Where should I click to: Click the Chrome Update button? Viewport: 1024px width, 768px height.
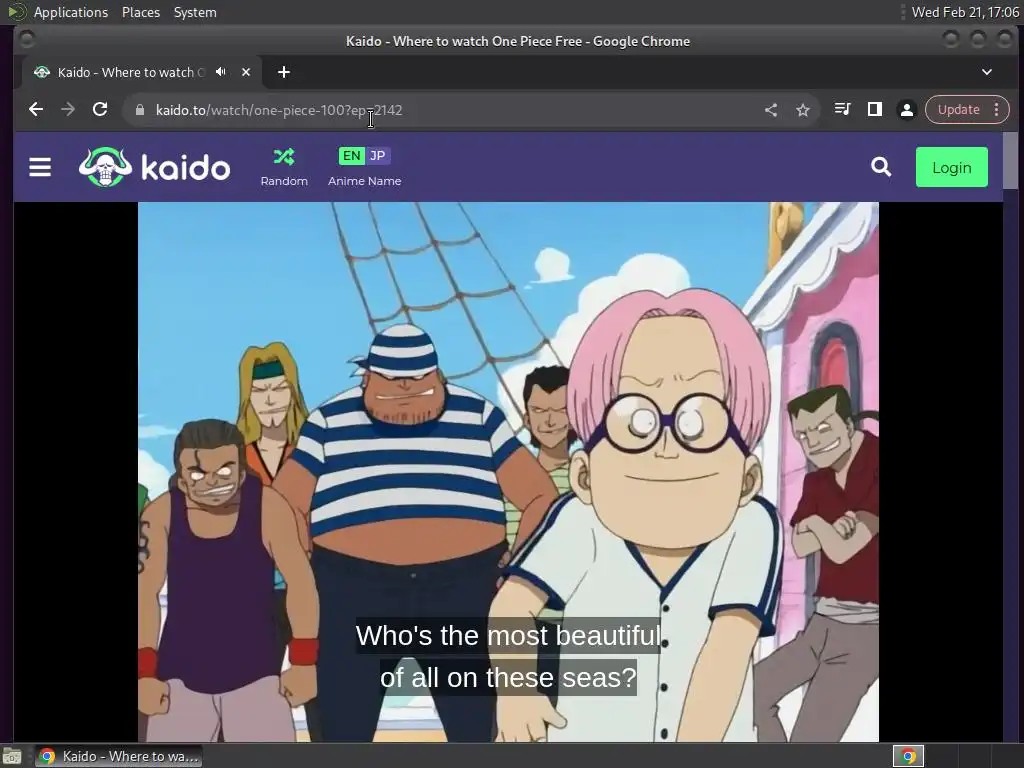coord(958,109)
